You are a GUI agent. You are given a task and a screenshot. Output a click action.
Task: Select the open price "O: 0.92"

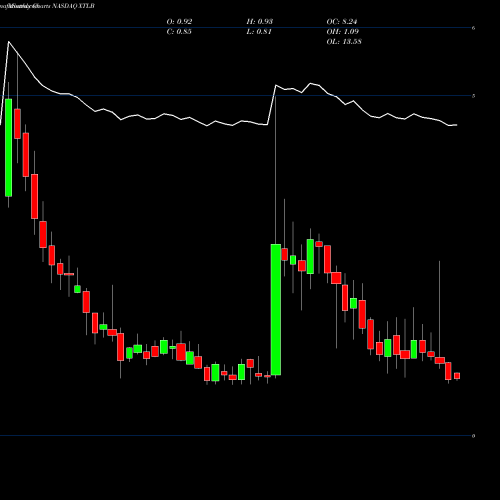179,22
